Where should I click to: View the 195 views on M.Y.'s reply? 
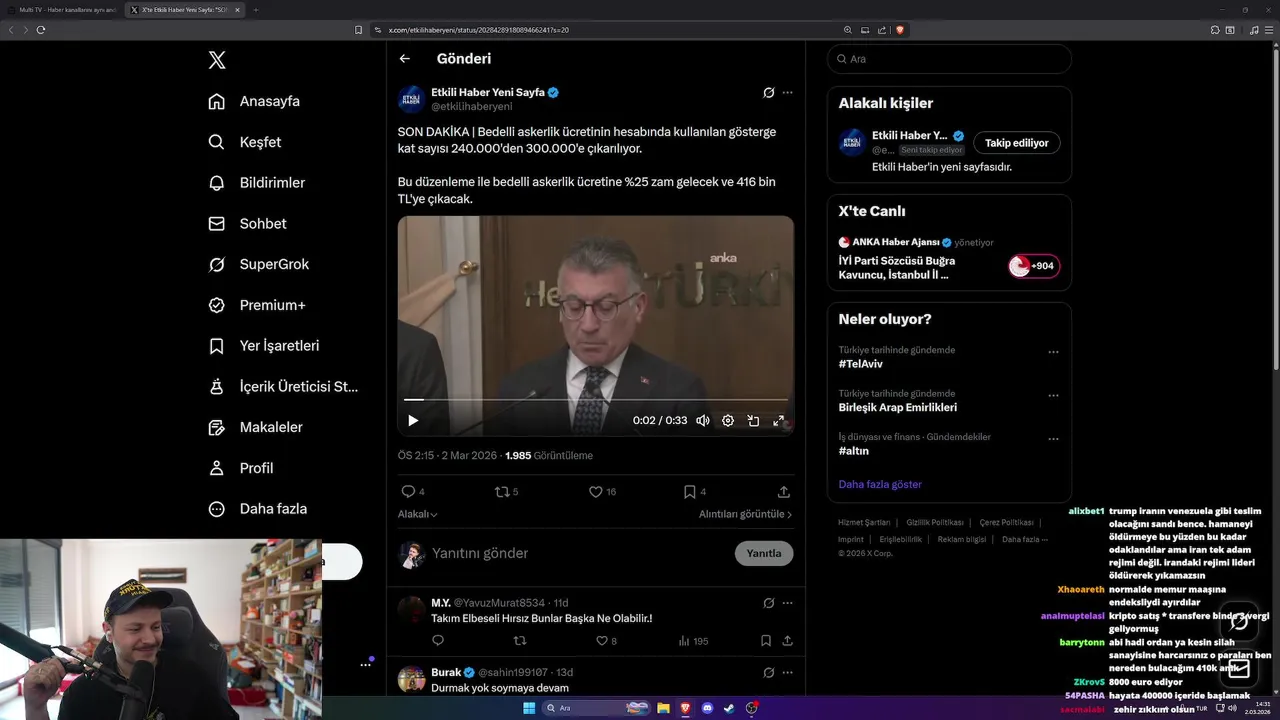point(693,641)
